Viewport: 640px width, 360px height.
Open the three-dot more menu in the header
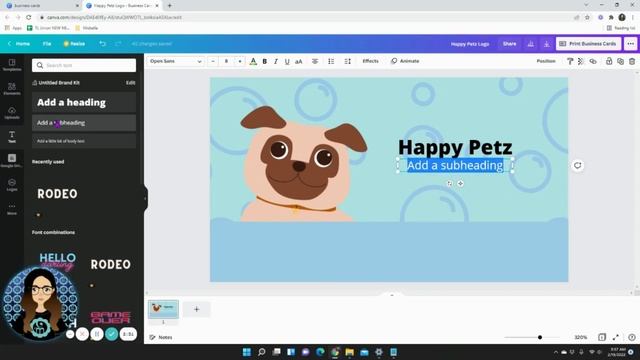(631, 44)
